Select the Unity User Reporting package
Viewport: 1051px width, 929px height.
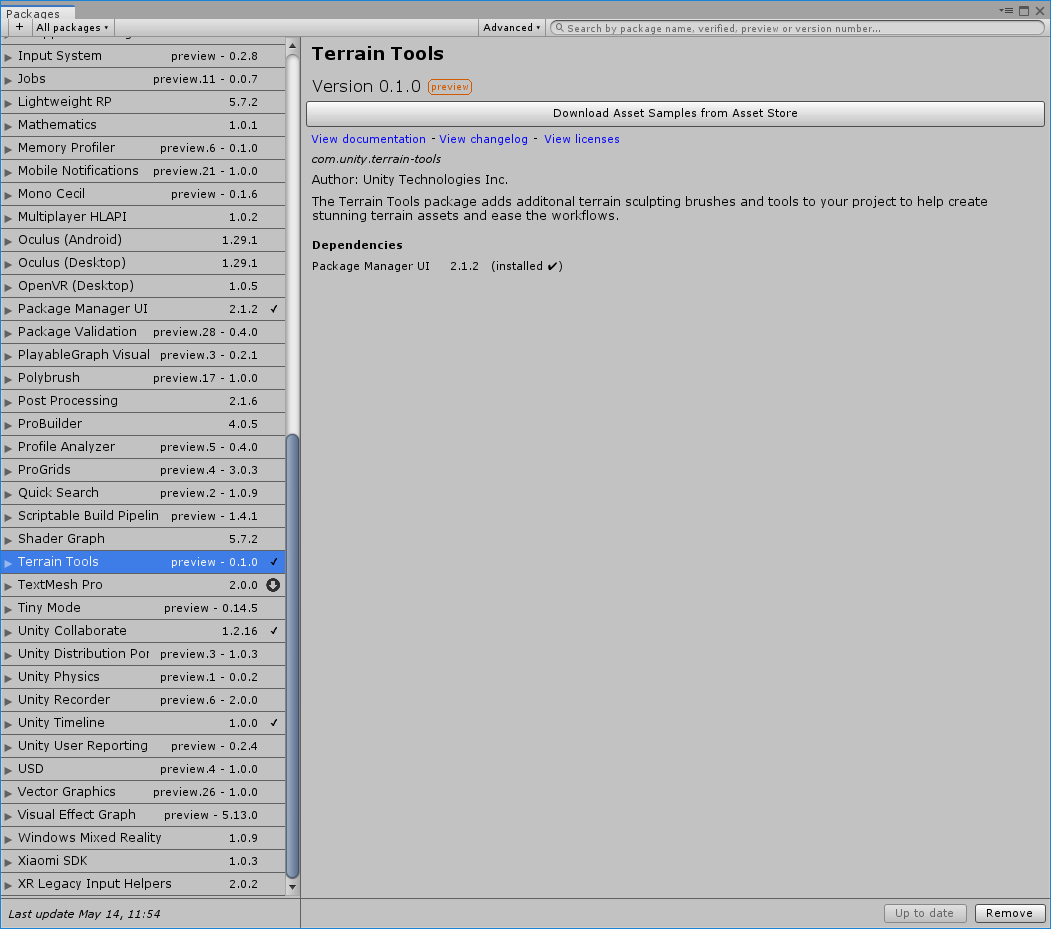point(143,746)
